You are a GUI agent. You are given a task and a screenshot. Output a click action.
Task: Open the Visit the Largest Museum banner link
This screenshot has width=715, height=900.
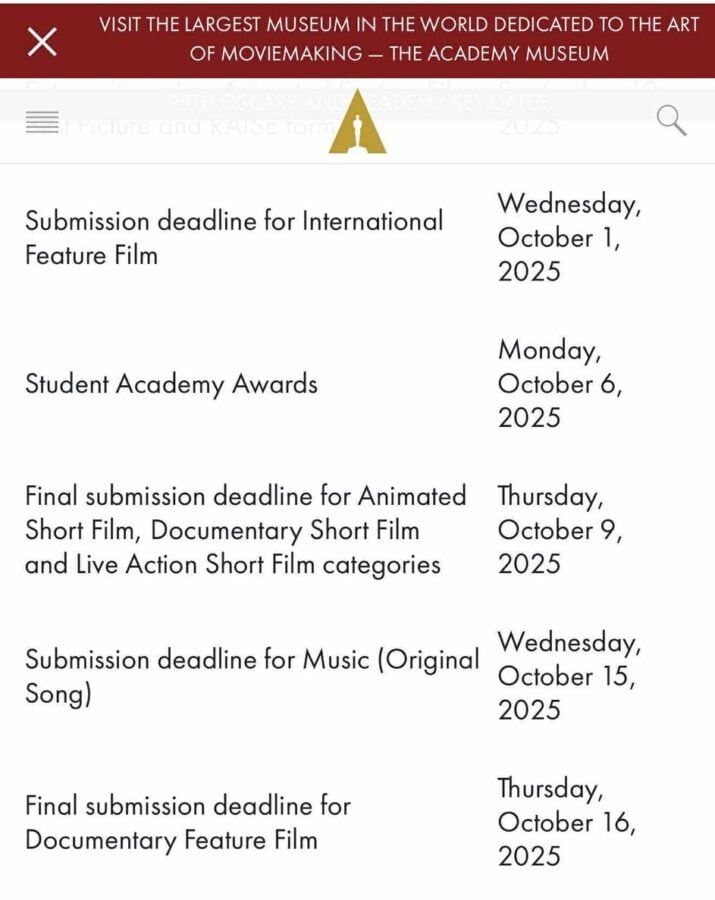pyautogui.click(x=398, y=26)
